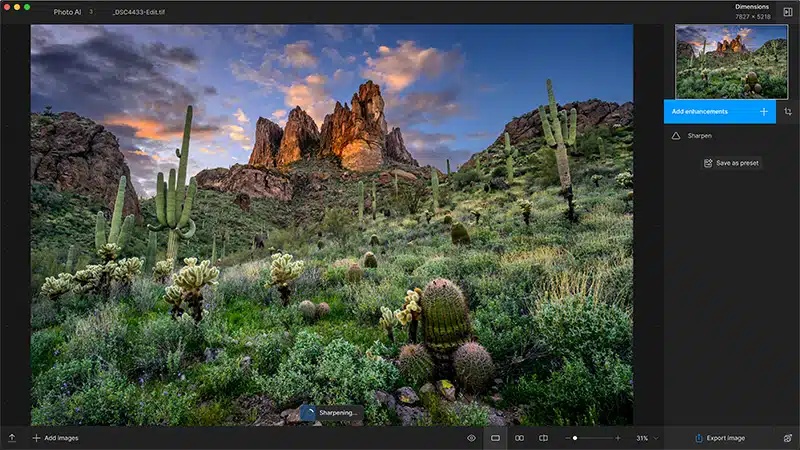This screenshot has width=800, height=450.
Task: Click the Add enhancements button
Action: click(719, 112)
